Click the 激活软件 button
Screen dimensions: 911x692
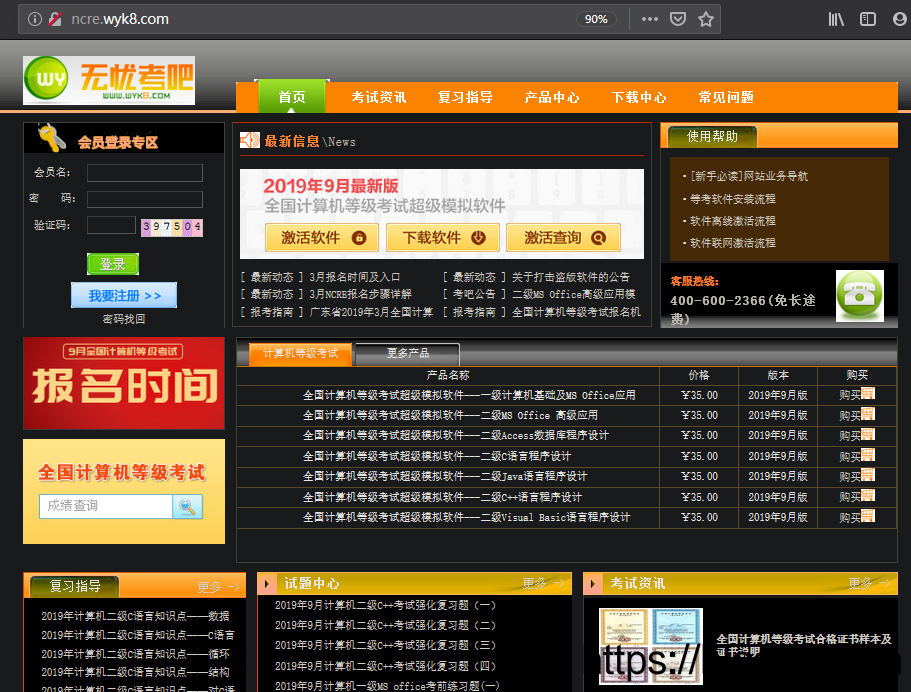[322, 238]
